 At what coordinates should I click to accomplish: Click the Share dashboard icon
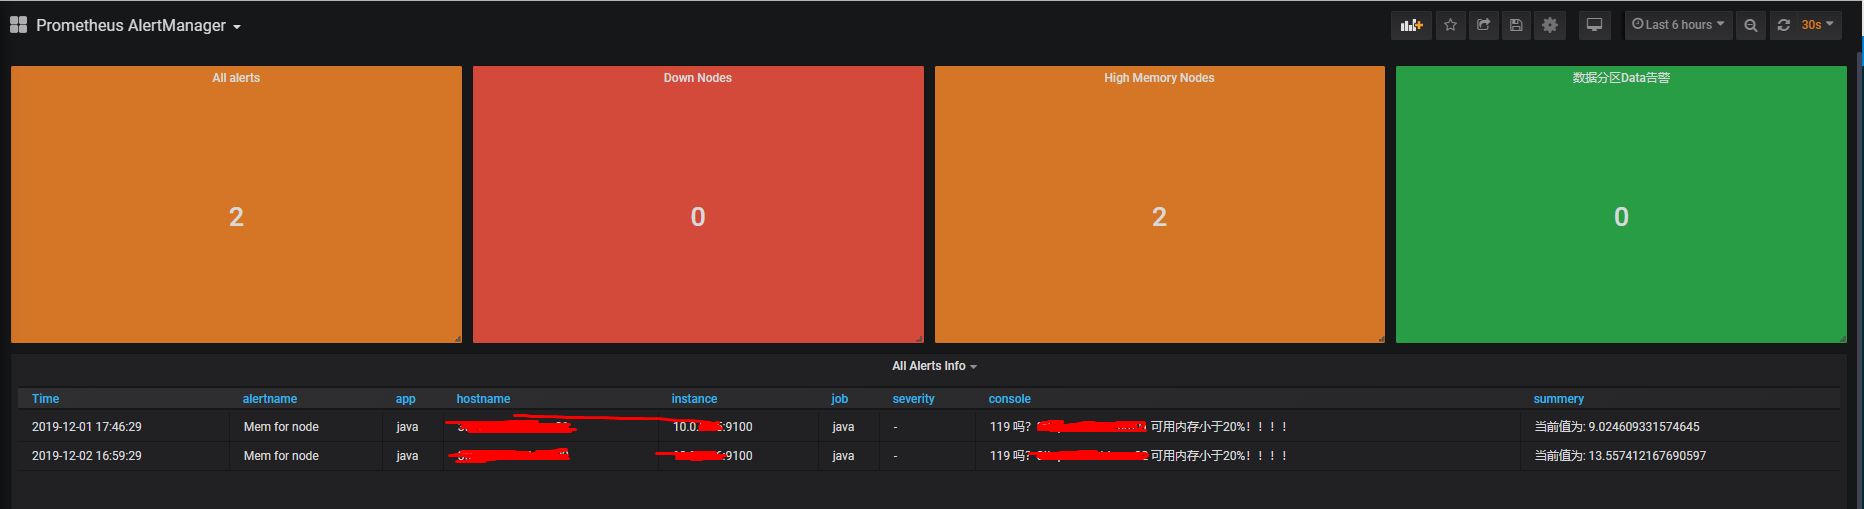1484,25
